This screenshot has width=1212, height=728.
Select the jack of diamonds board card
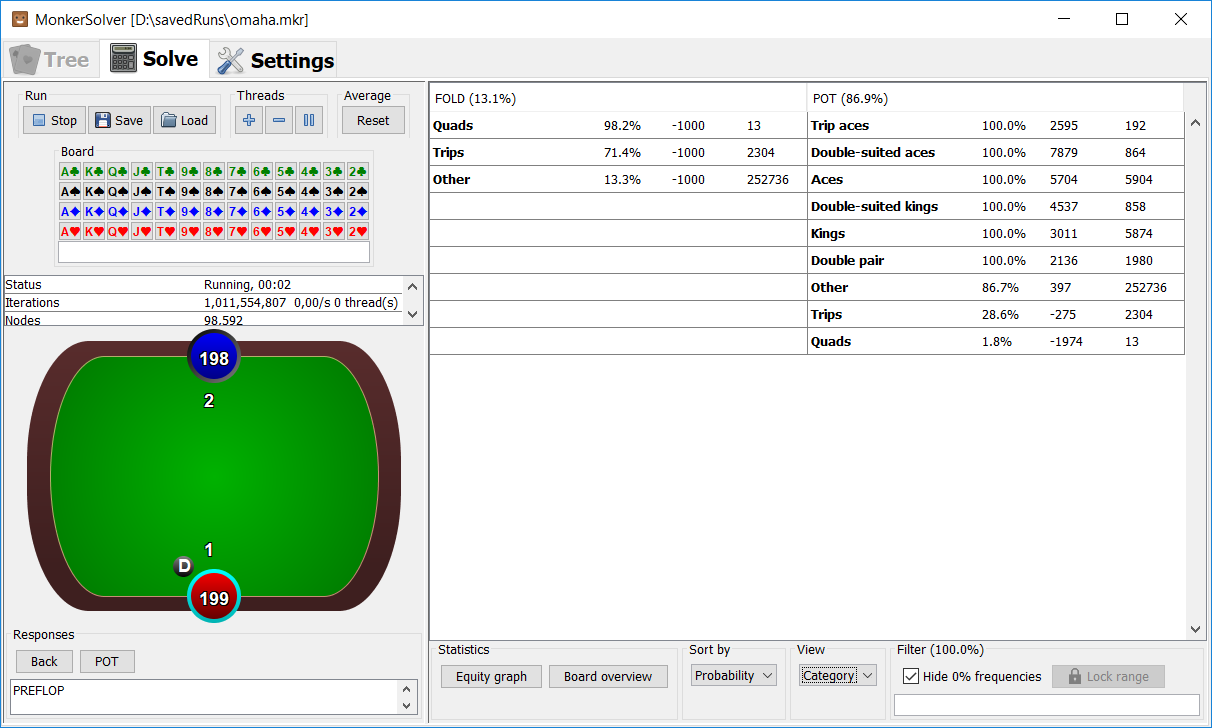pos(142,211)
